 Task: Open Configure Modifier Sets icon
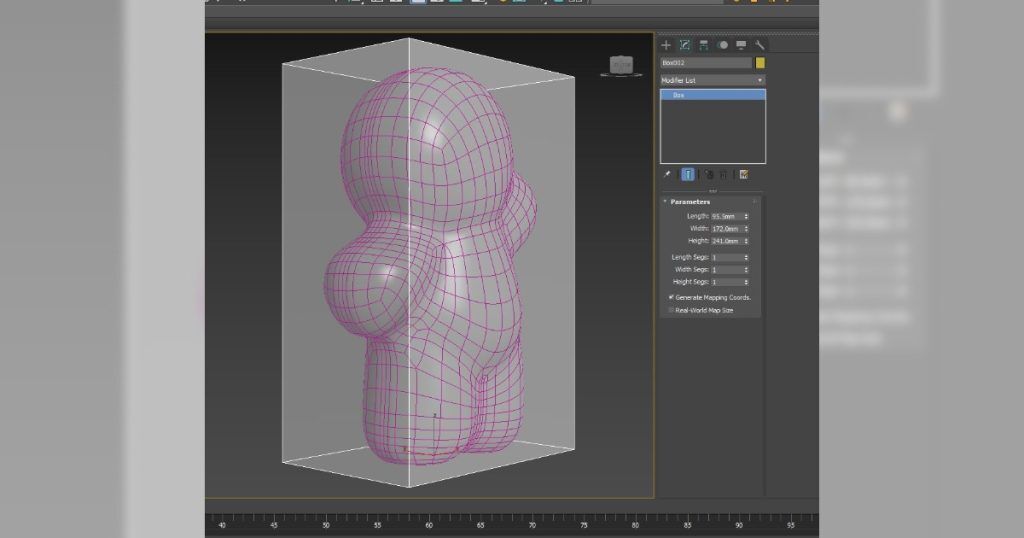pos(743,174)
